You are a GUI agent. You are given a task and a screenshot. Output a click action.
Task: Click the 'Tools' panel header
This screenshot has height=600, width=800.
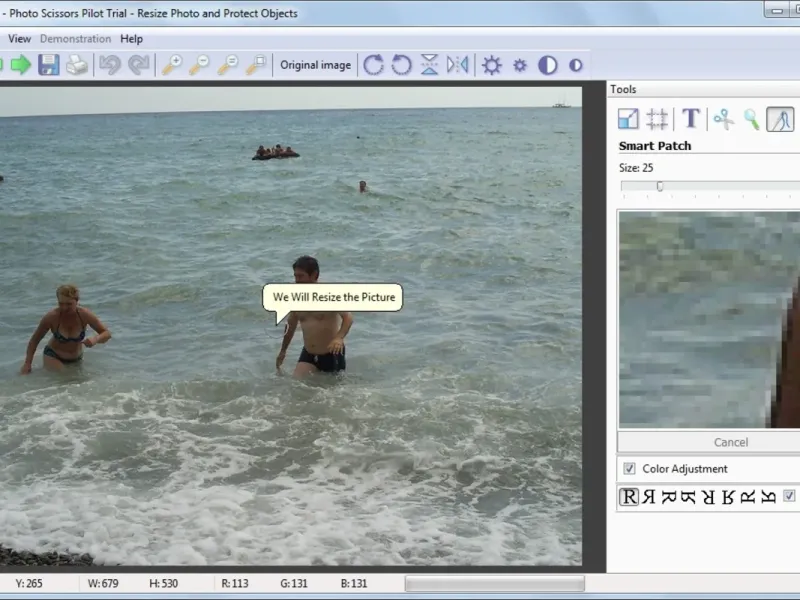[623, 89]
